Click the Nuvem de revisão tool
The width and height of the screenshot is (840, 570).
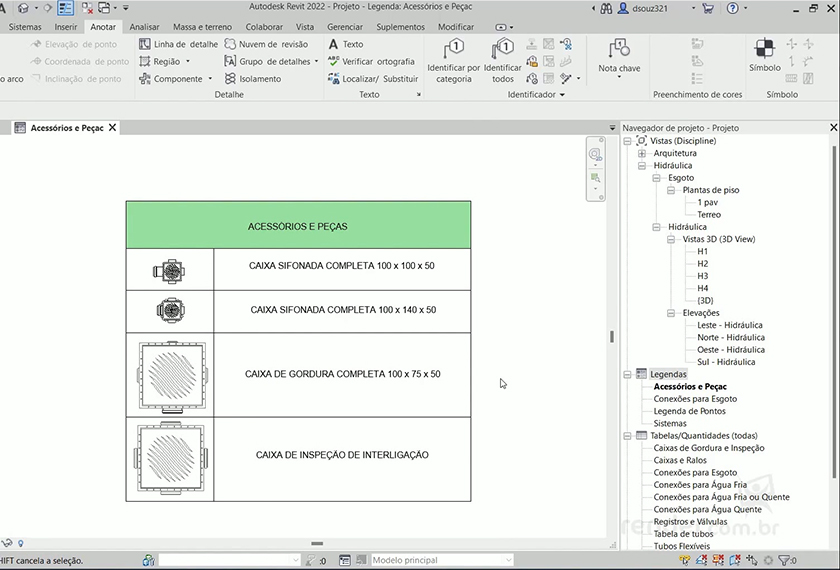pyautogui.click(x=266, y=44)
